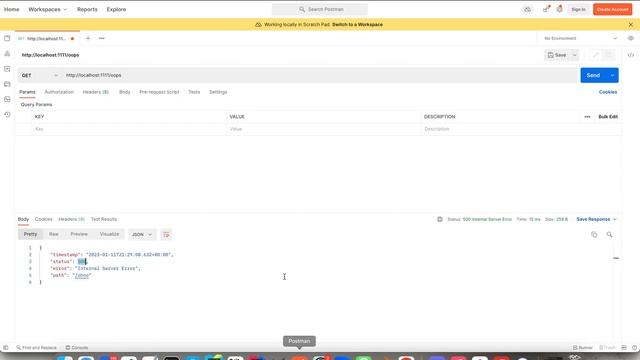
Task: Open the Explore menu item
Action: [116, 9]
